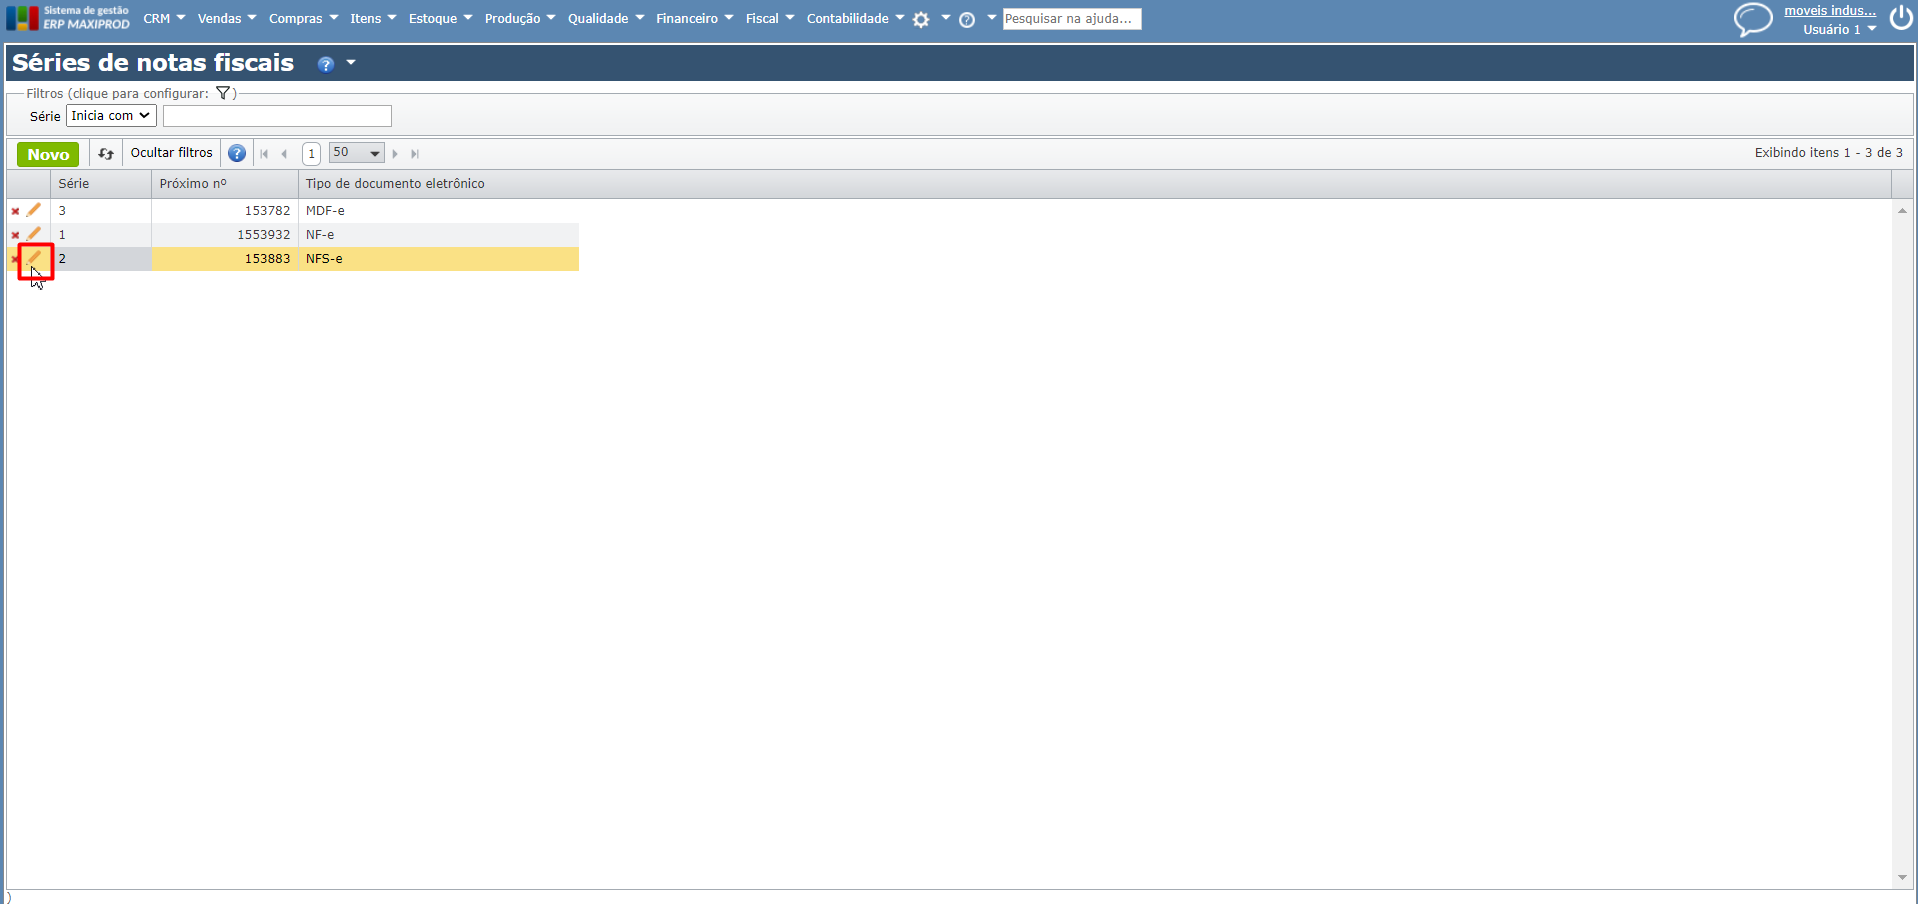Select the NFS-e cell

pos(439,259)
